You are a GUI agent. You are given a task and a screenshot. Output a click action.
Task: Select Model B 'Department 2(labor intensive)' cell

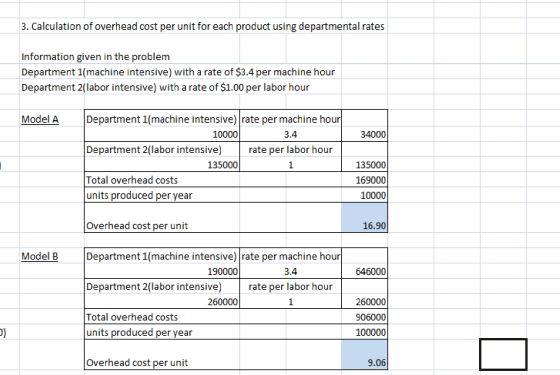(162, 286)
